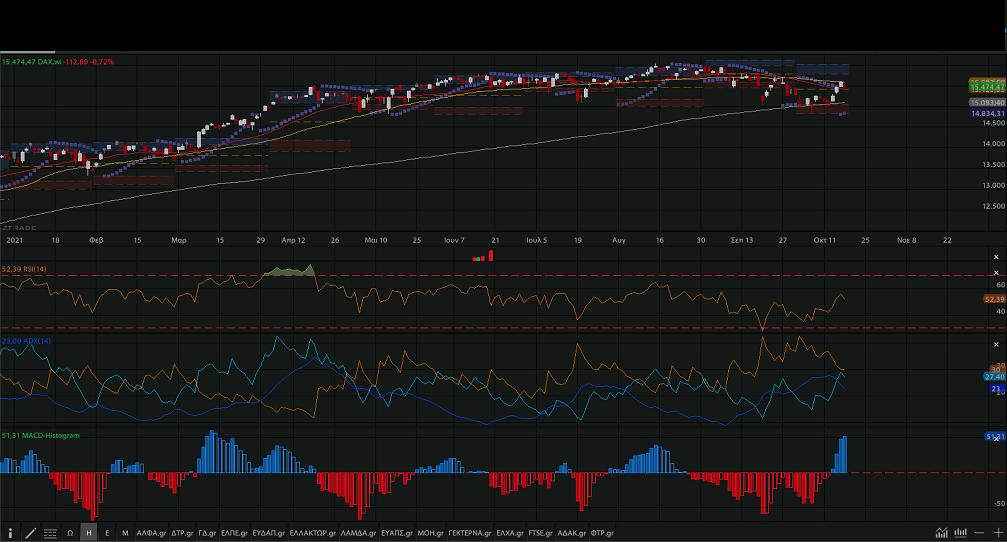Zoom in using the plus icon
This screenshot has width=1007, height=542.
point(997,533)
